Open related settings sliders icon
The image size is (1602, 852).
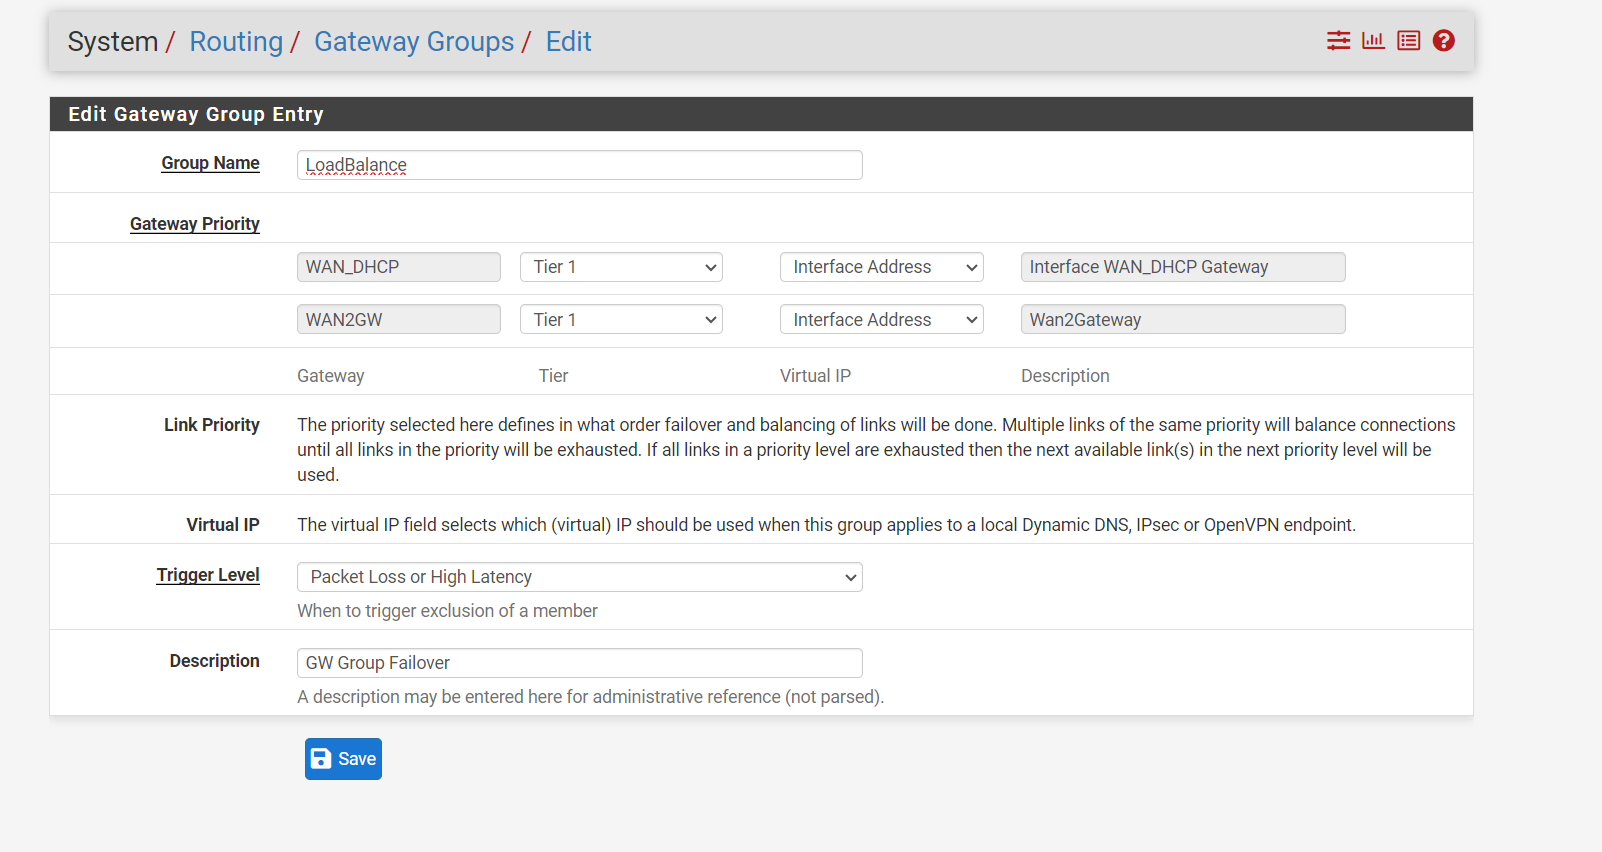pyautogui.click(x=1338, y=41)
